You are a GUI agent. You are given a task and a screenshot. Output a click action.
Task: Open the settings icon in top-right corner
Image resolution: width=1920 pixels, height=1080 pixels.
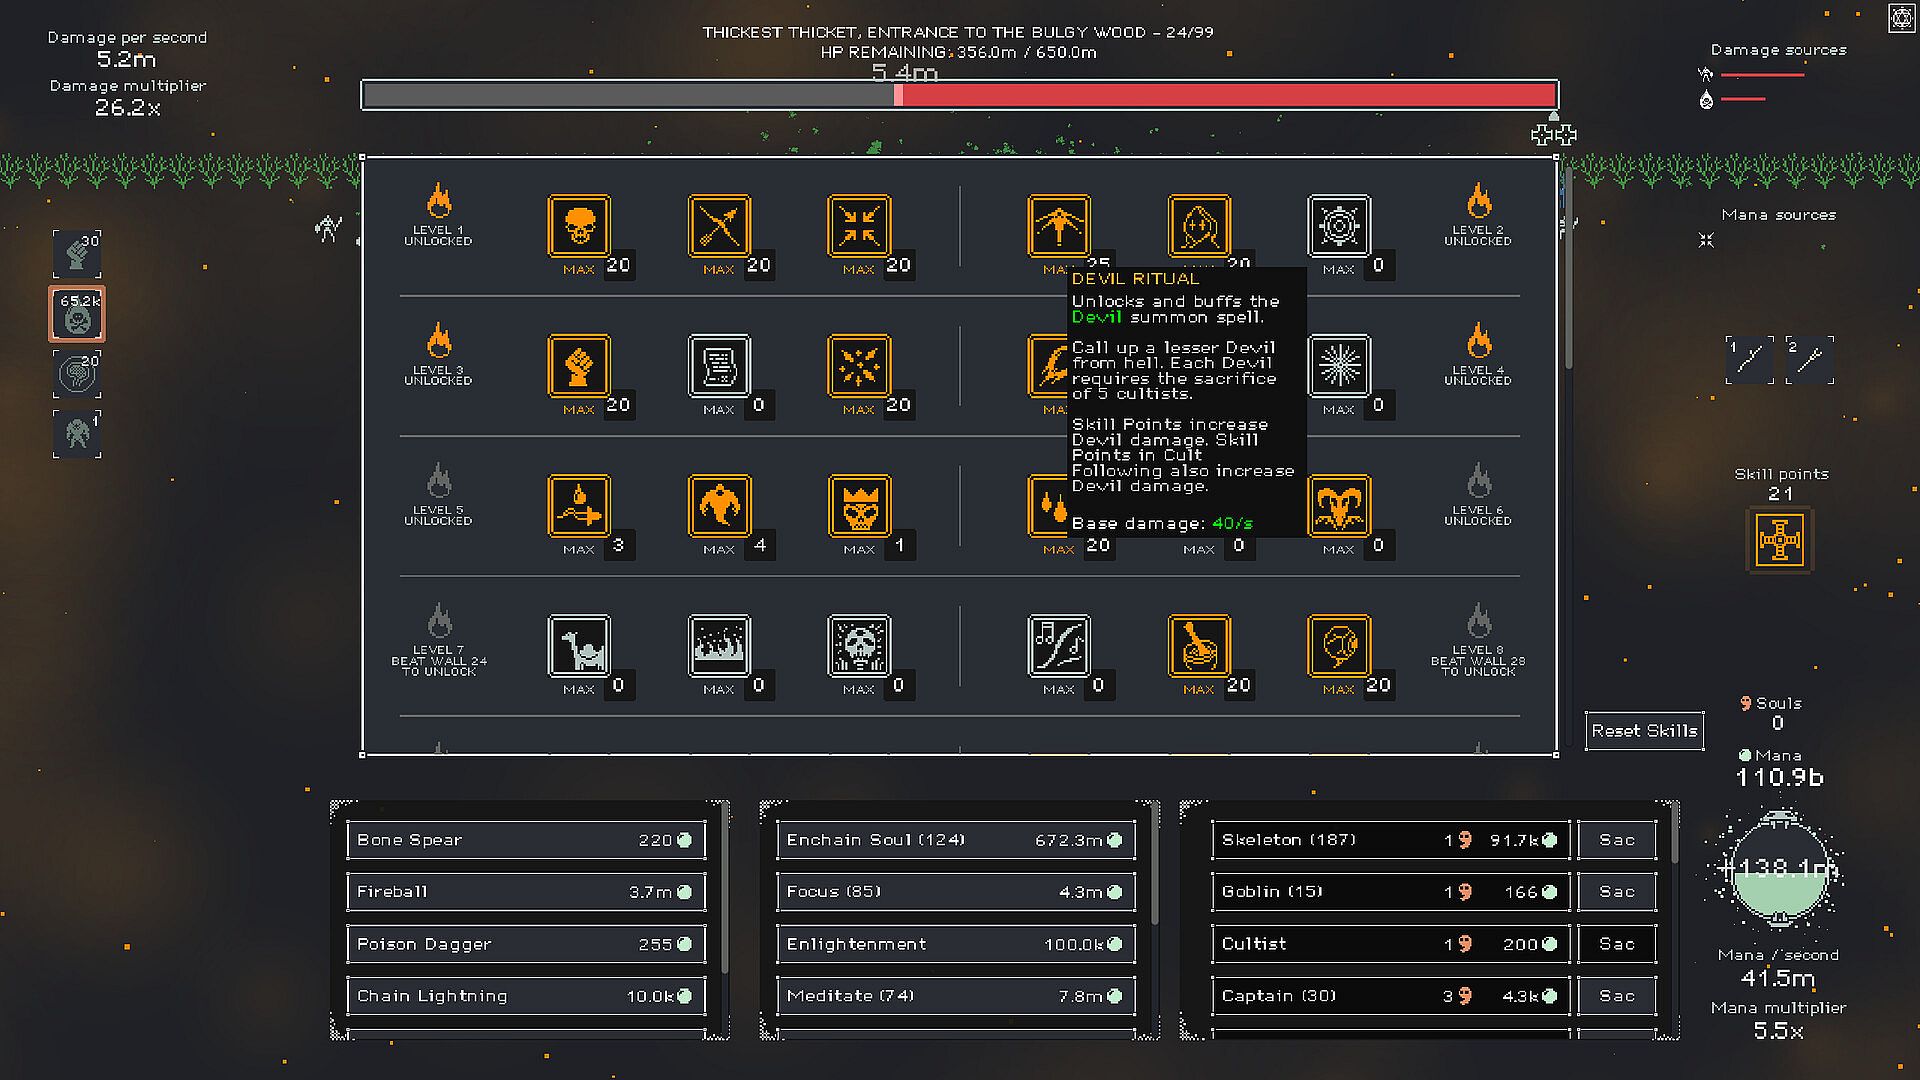(1901, 19)
